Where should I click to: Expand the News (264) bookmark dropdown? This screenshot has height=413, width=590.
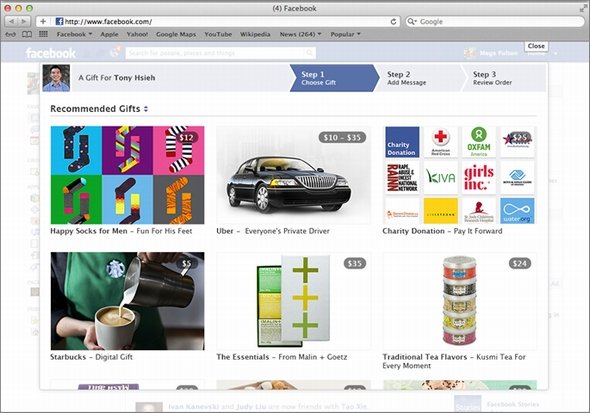click(300, 34)
